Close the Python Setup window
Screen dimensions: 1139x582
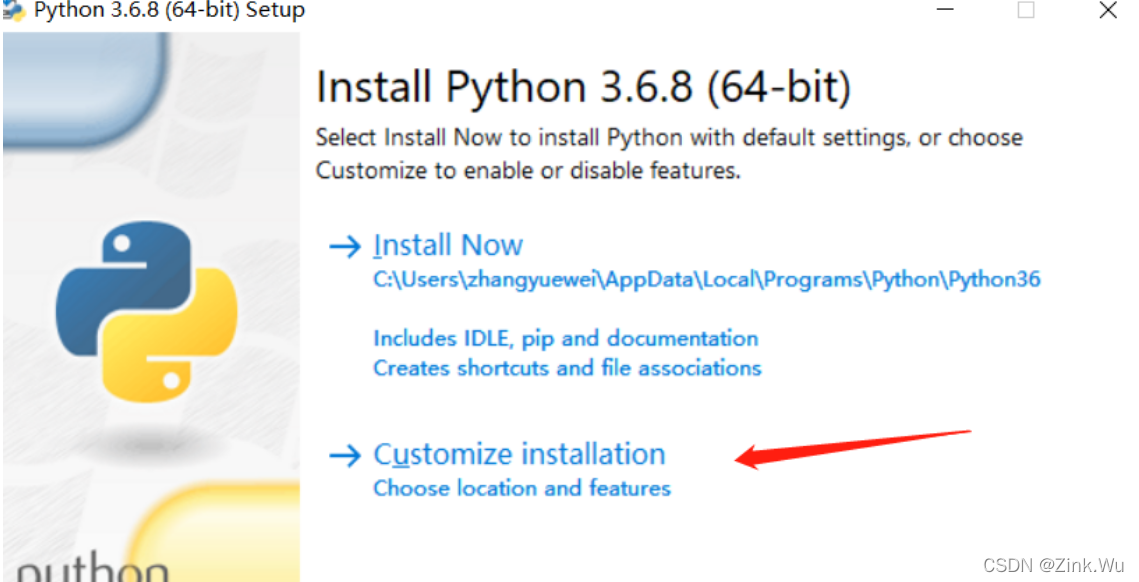(1108, 10)
